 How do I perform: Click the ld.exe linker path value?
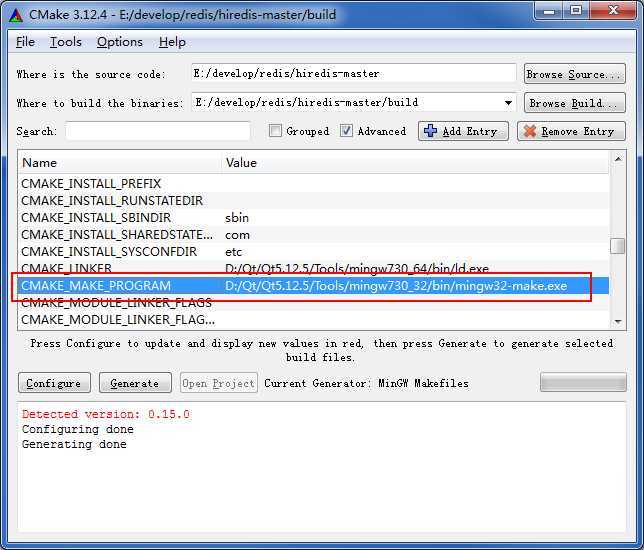click(357, 269)
